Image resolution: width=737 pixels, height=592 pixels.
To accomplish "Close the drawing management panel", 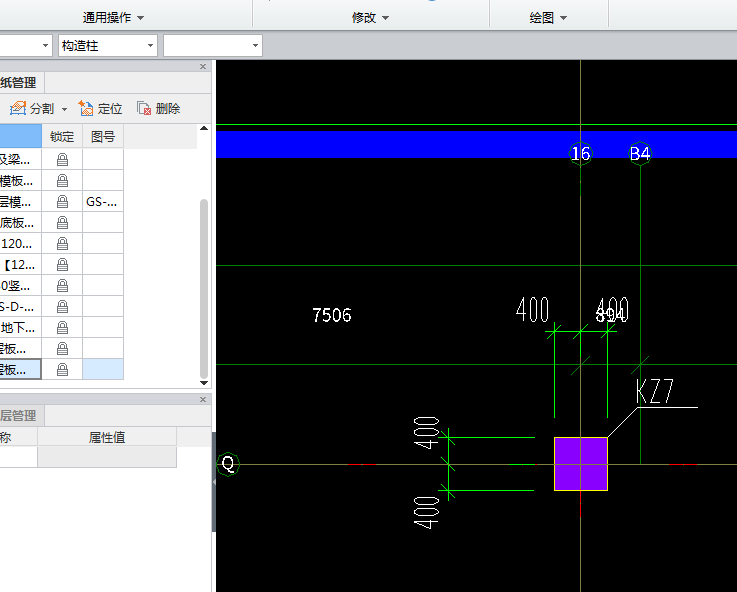I will pos(203,67).
